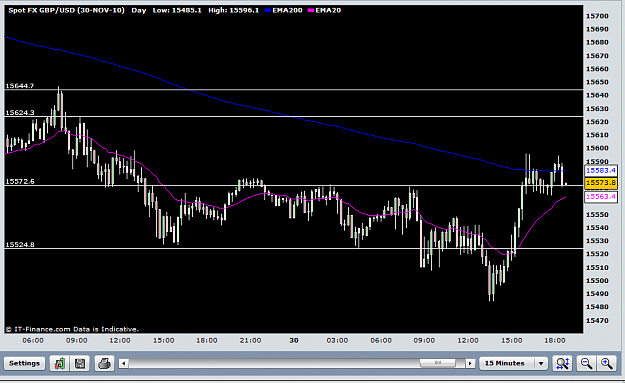Click the 15572.6 horizontal line label
This screenshot has width=625, height=383.
click(20, 181)
